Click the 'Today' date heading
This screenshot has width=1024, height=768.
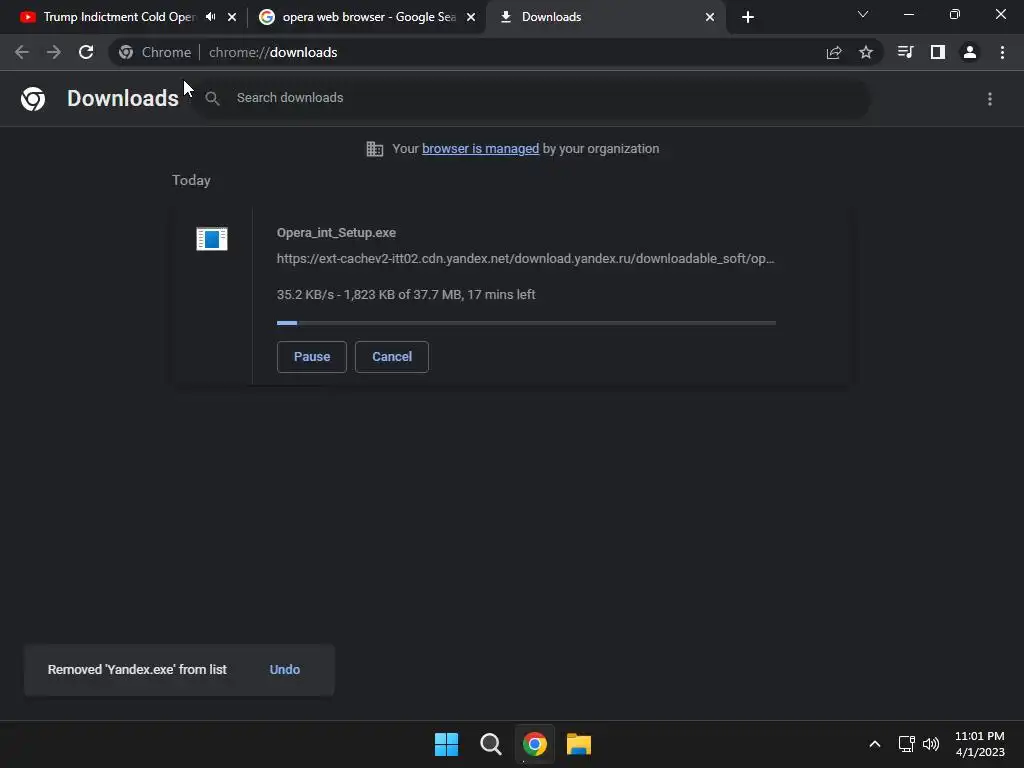191,180
